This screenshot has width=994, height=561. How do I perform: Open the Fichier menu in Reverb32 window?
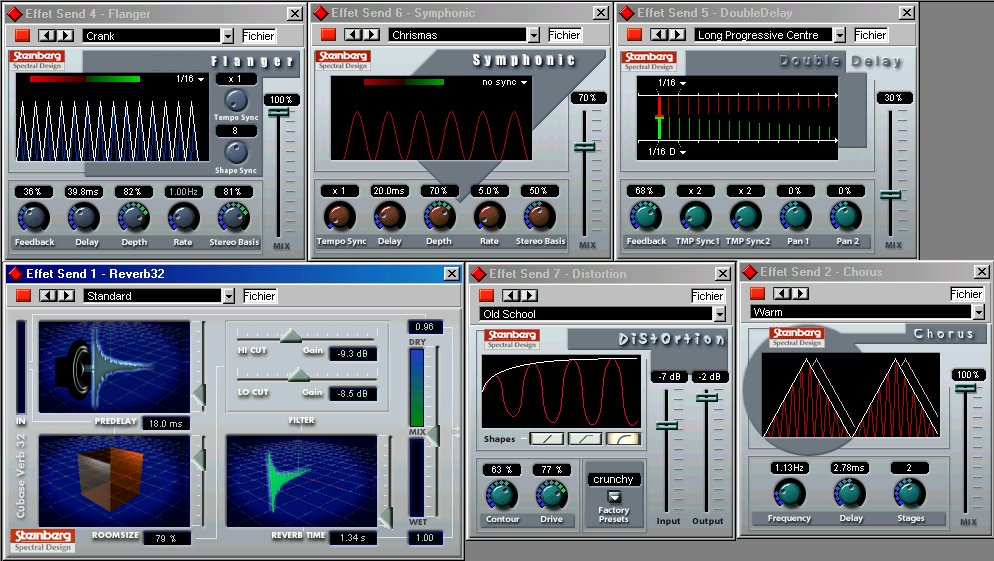tap(259, 296)
